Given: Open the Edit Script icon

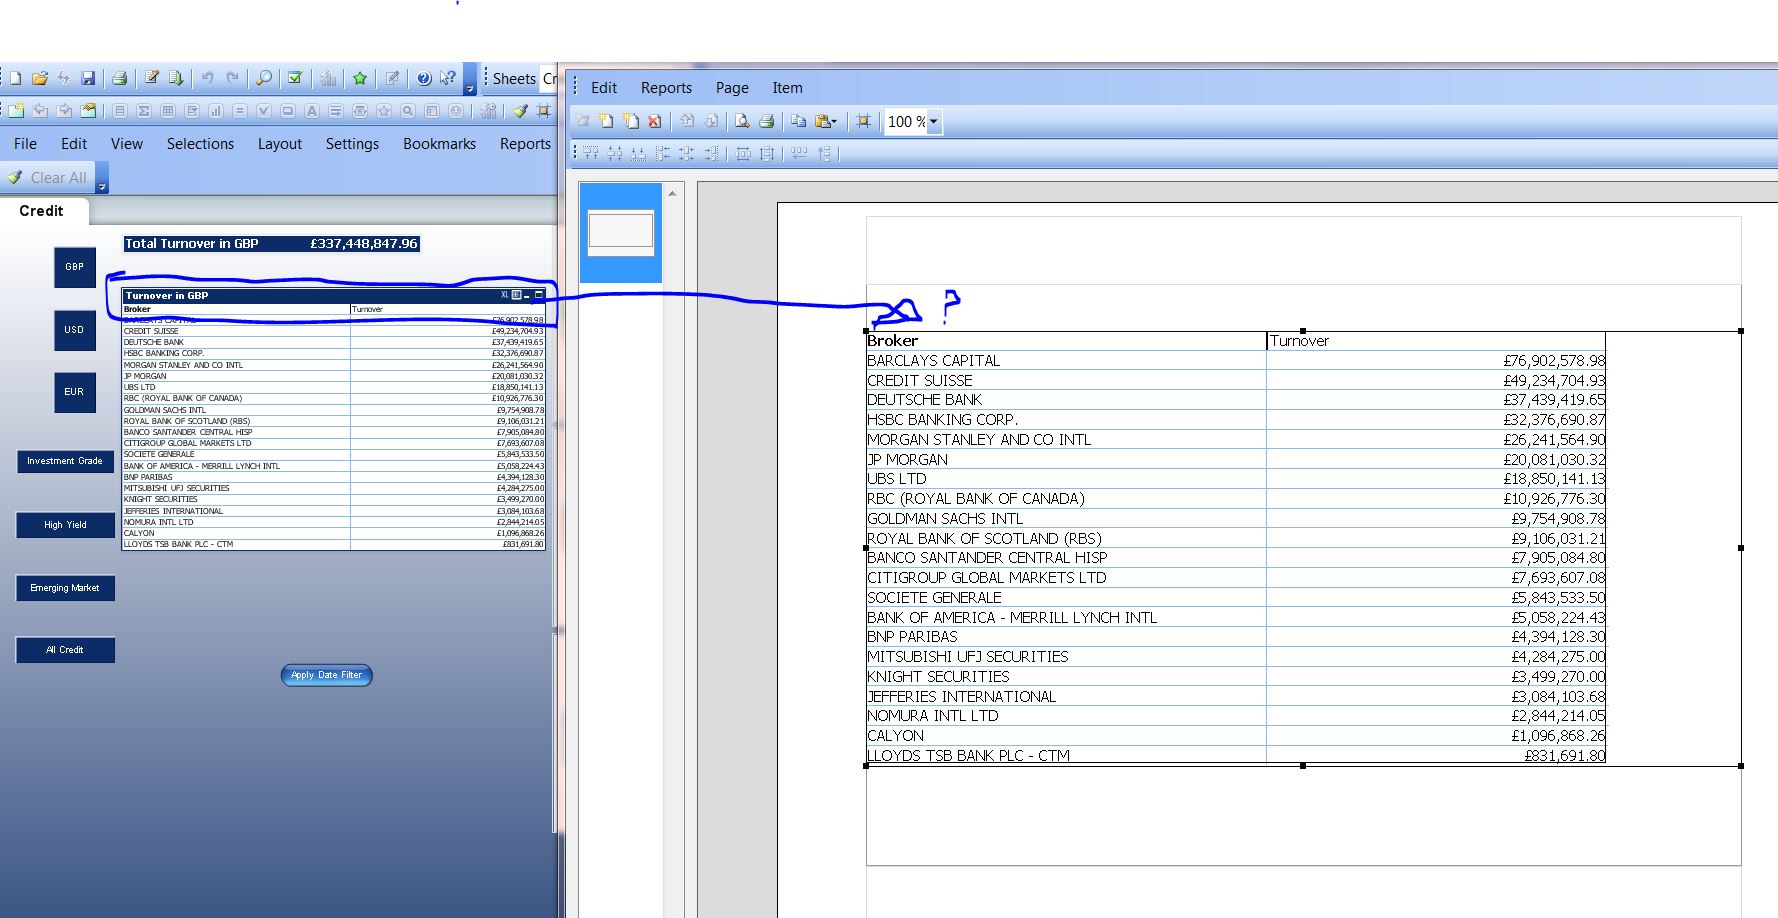Looking at the screenshot, I should tap(152, 78).
